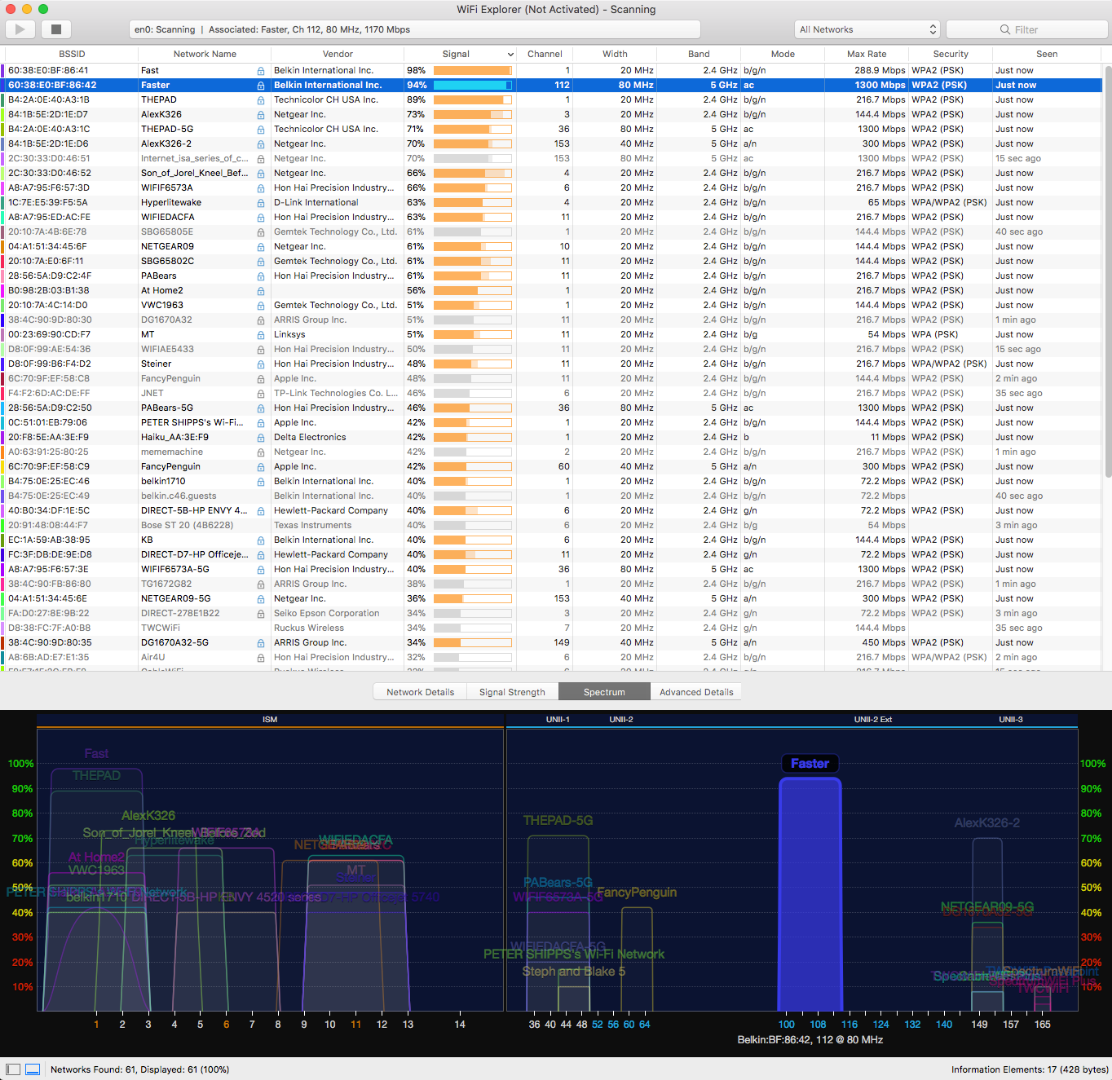Toggle bottom-left single pane view icon
Image resolution: width=1112 pixels, height=1080 pixels.
[13, 1069]
